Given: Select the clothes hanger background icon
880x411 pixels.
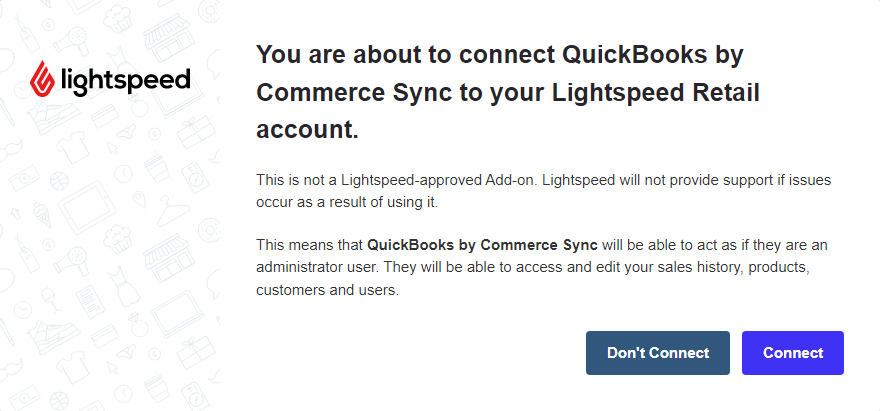Looking at the screenshot, I should tap(174, 211).
